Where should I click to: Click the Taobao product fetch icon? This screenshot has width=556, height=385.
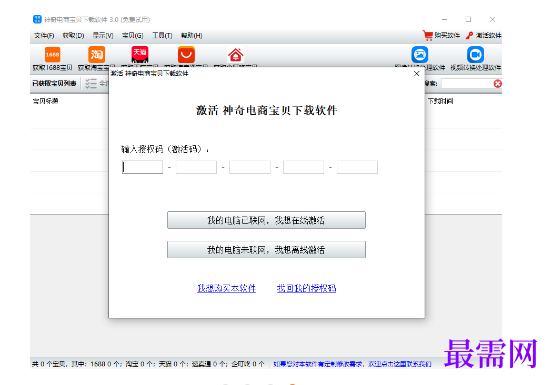pyautogui.click(x=96, y=55)
